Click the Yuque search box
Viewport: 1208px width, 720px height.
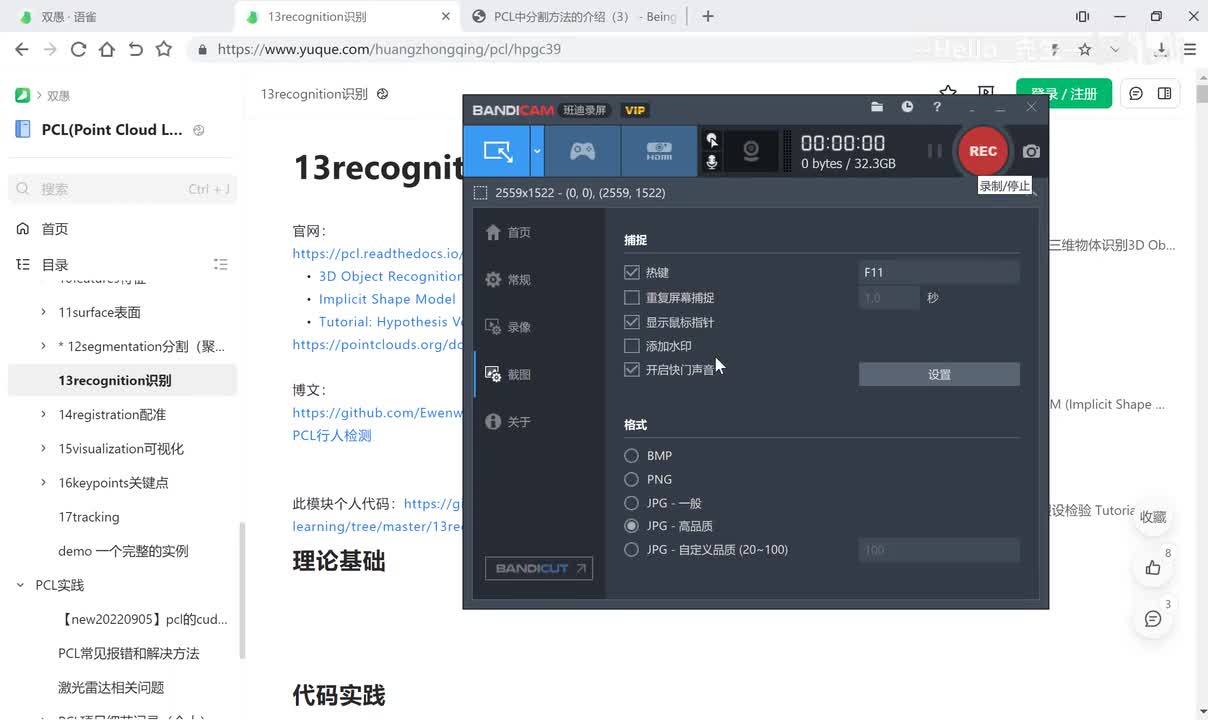[x=122, y=189]
